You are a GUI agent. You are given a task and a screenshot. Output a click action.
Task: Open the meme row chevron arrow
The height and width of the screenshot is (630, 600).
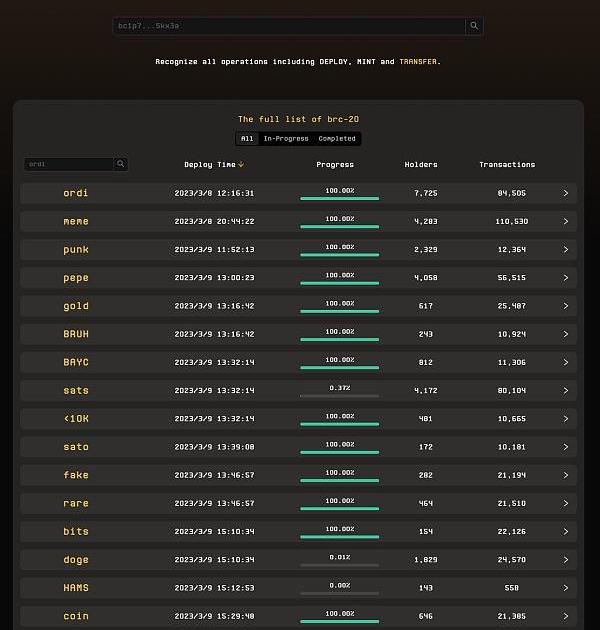(x=565, y=221)
